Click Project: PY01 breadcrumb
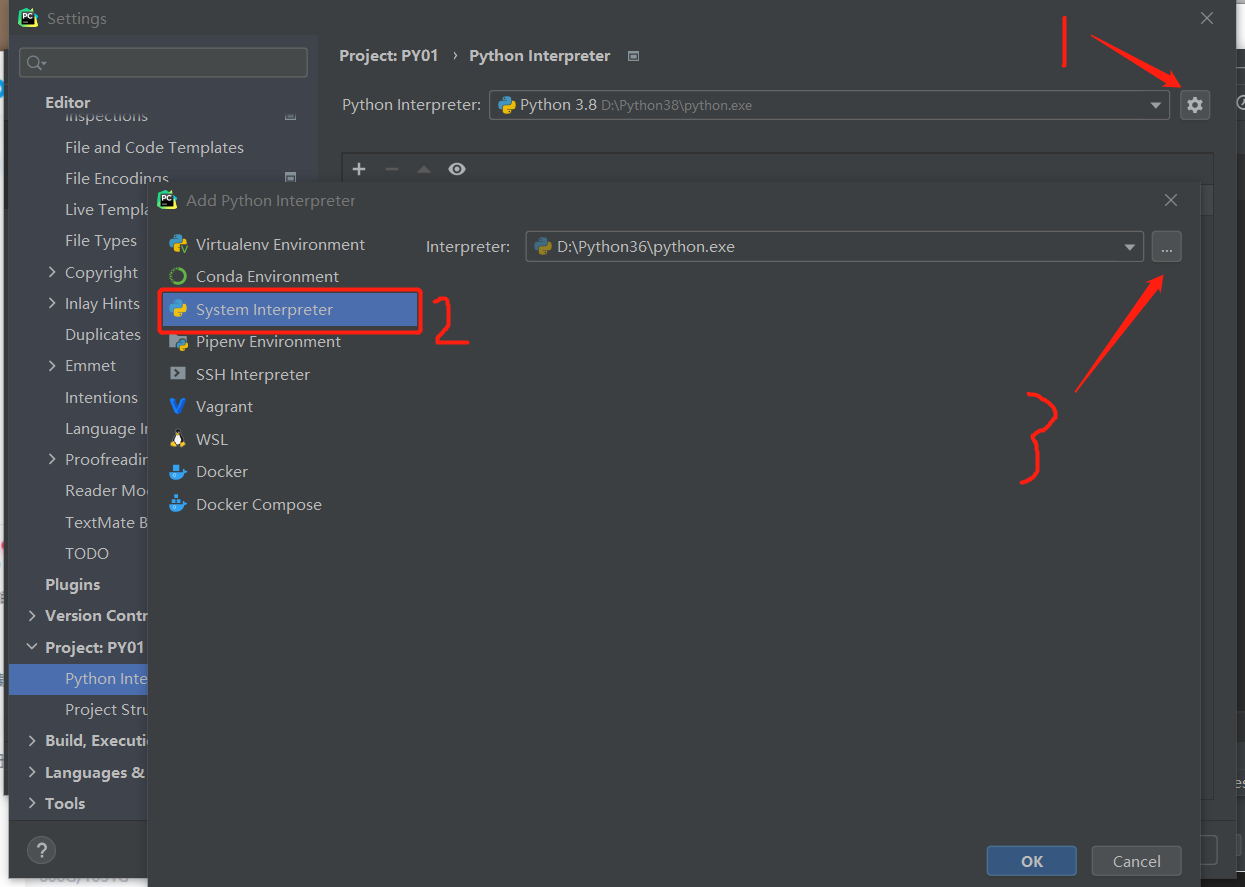1245x887 pixels. click(x=389, y=56)
